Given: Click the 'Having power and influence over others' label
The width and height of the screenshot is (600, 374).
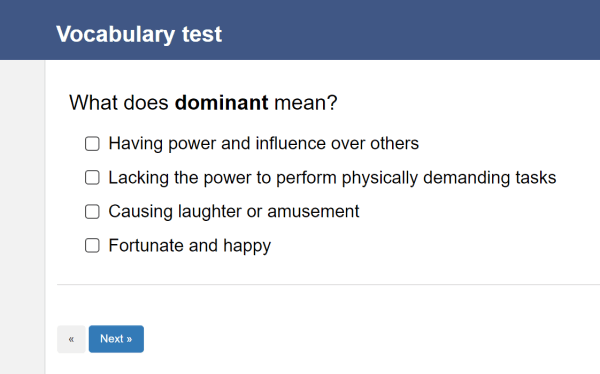Looking at the screenshot, I should coord(264,144).
